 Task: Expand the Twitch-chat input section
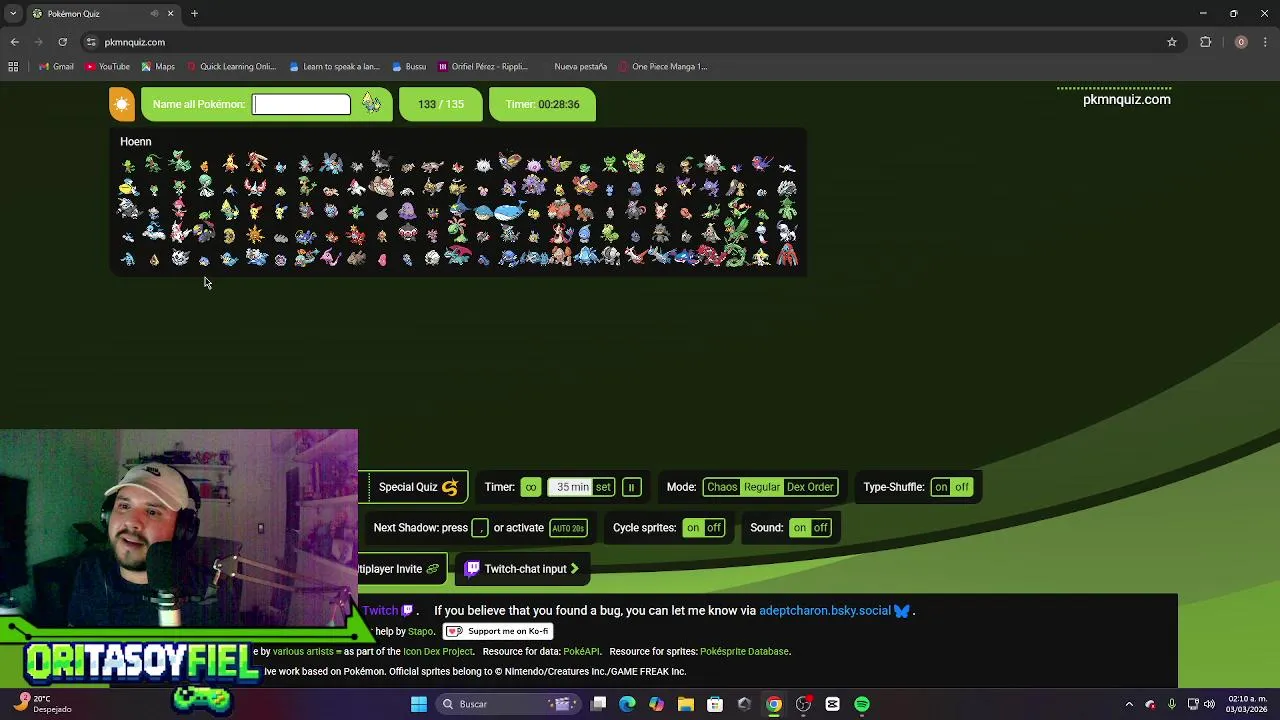pyautogui.click(x=522, y=569)
